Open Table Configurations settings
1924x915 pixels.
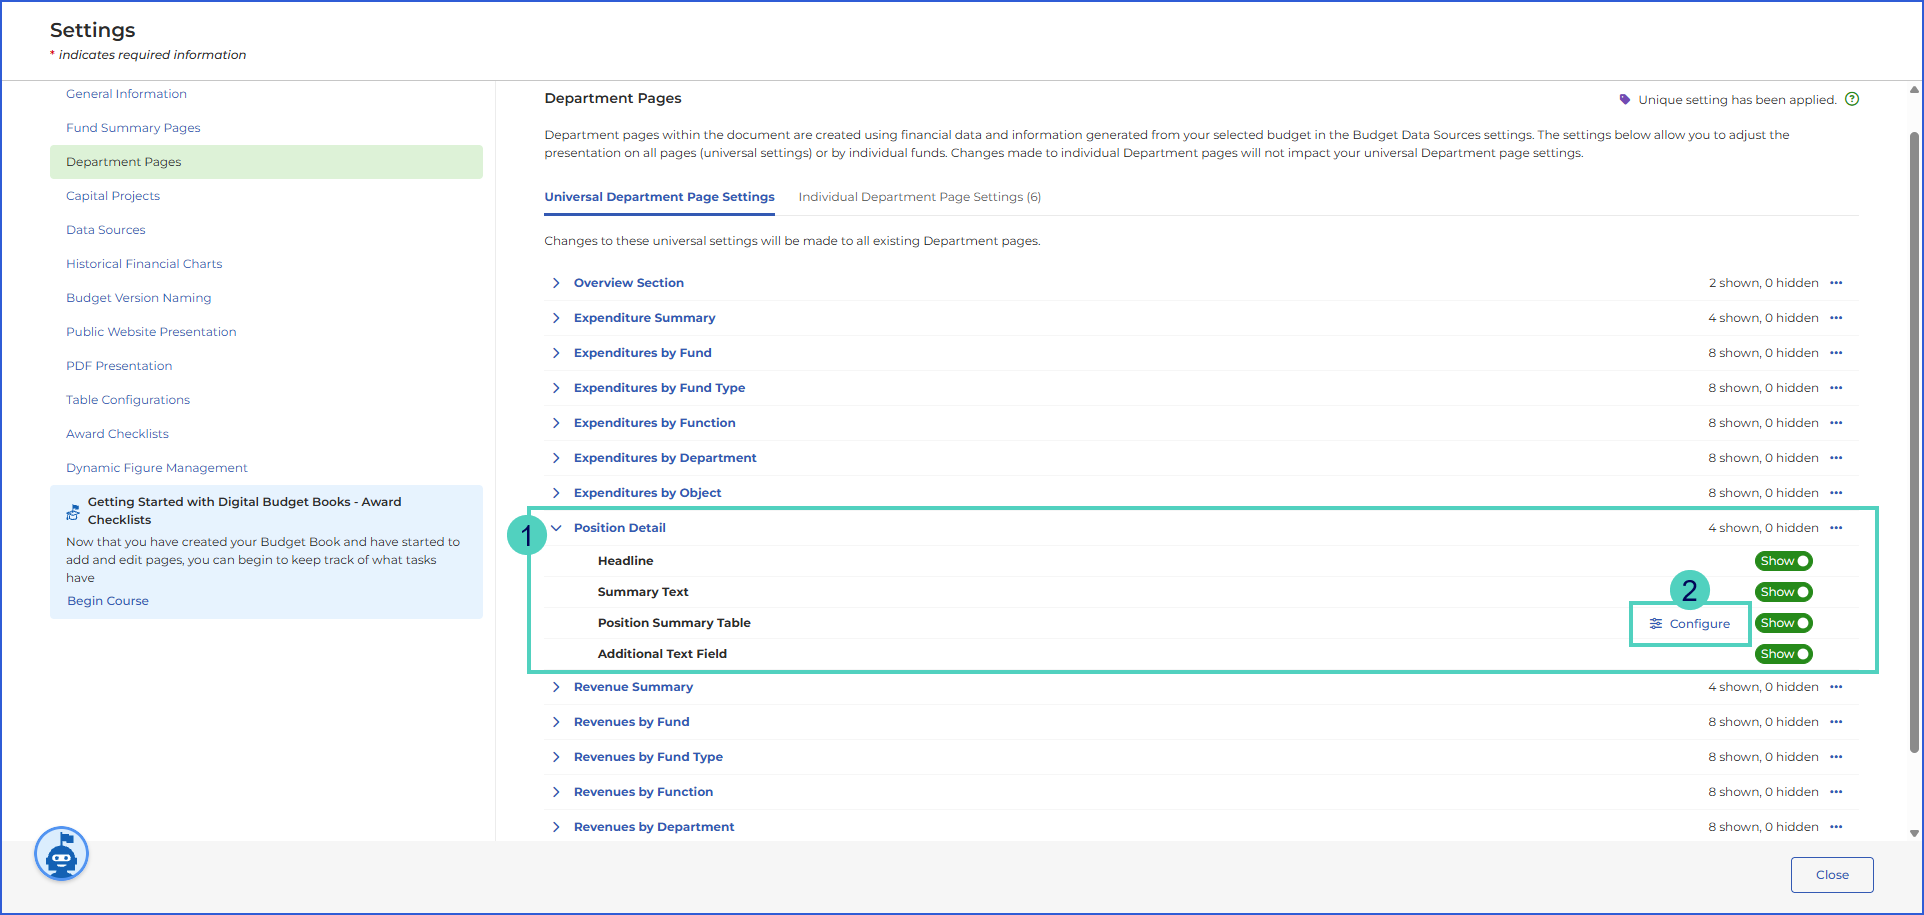coord(128,400)
